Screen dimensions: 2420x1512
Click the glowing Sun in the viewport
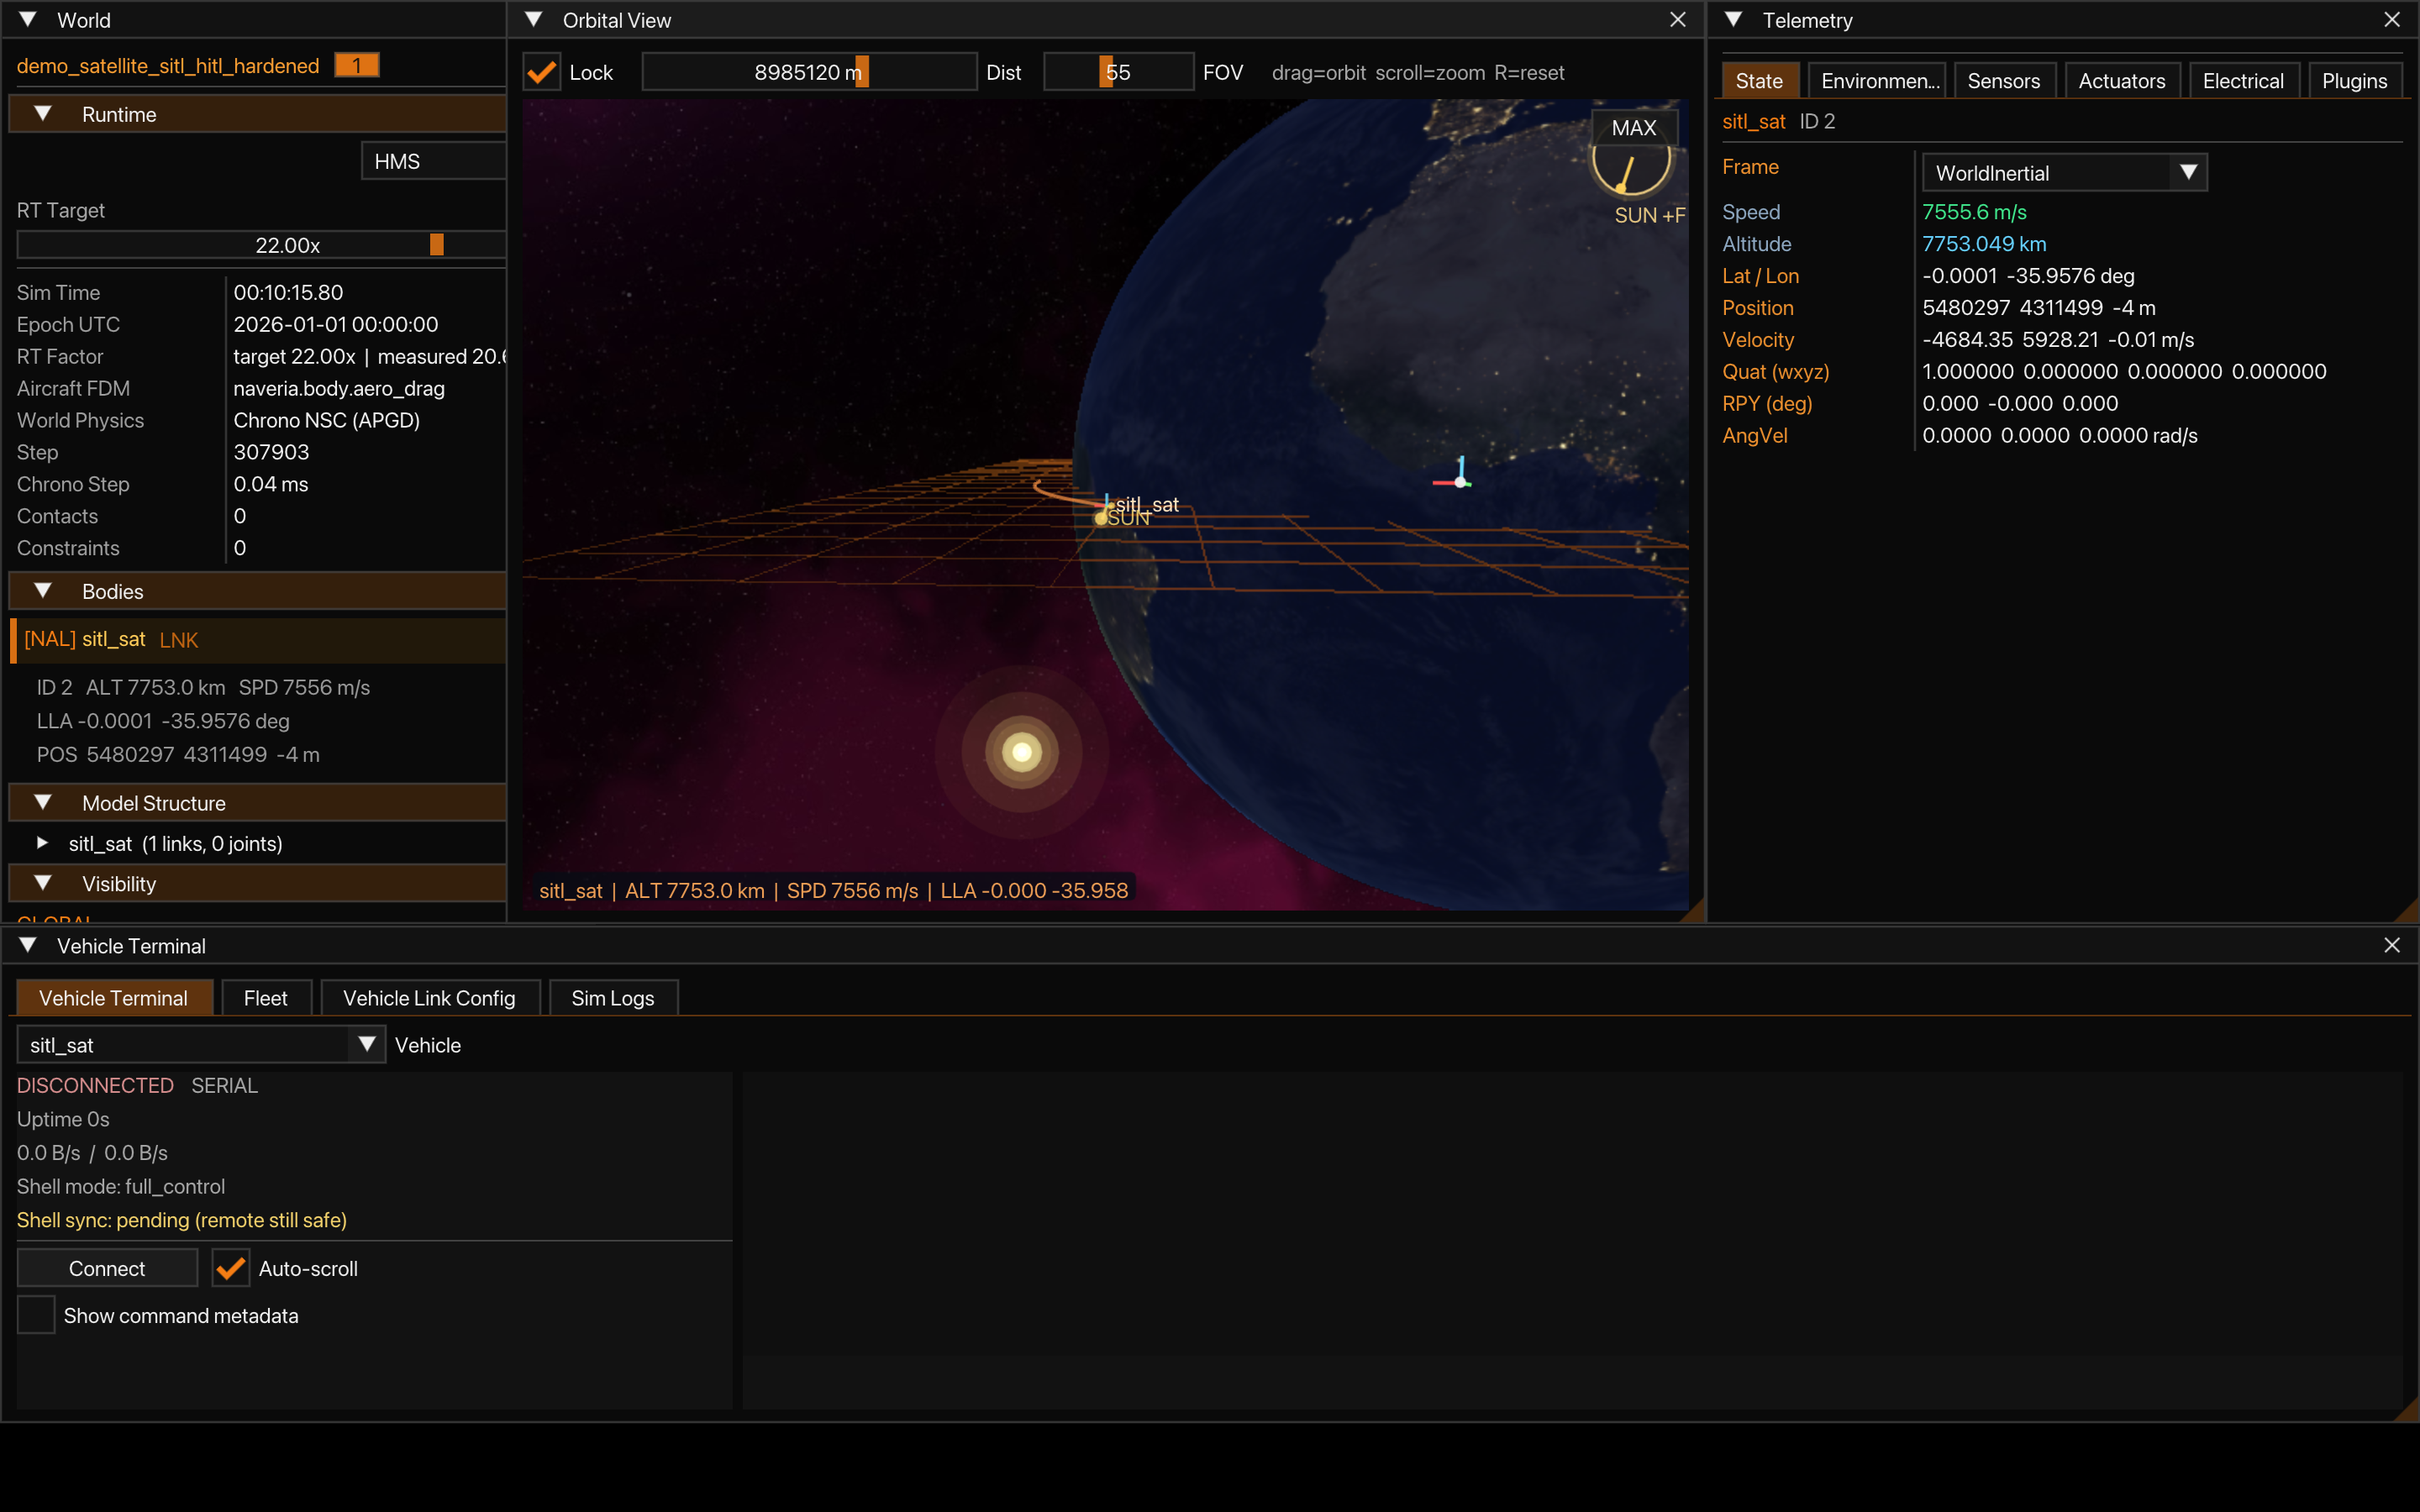(1021, 752)
